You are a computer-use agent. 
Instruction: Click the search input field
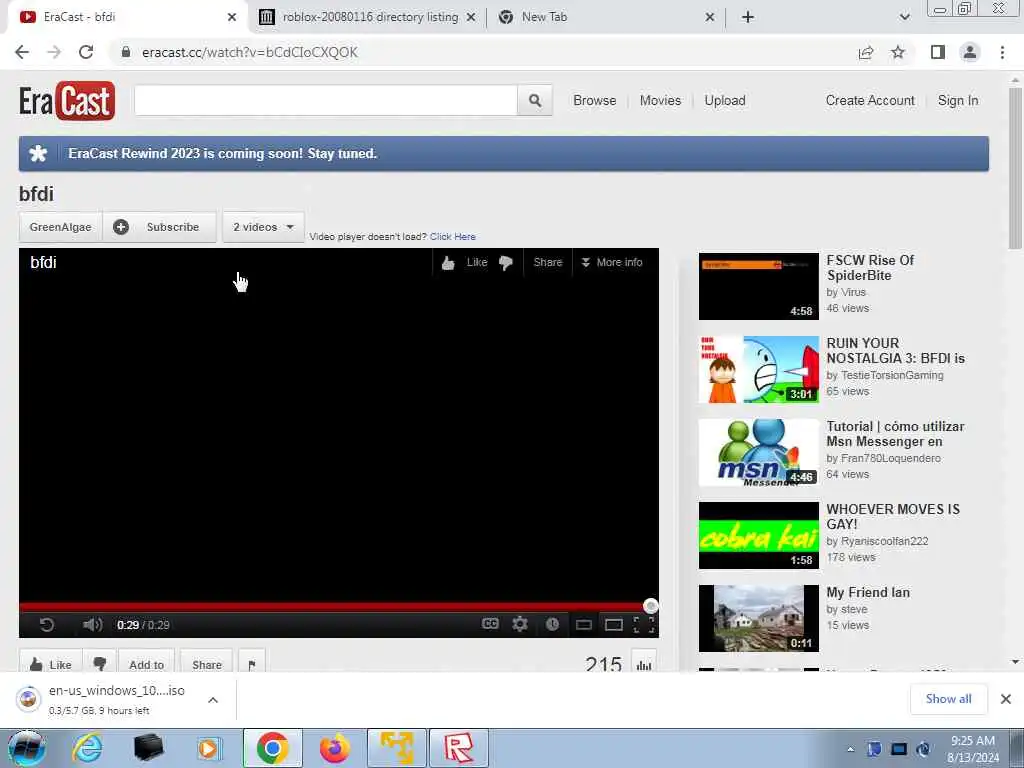click(x=326, y=101)
